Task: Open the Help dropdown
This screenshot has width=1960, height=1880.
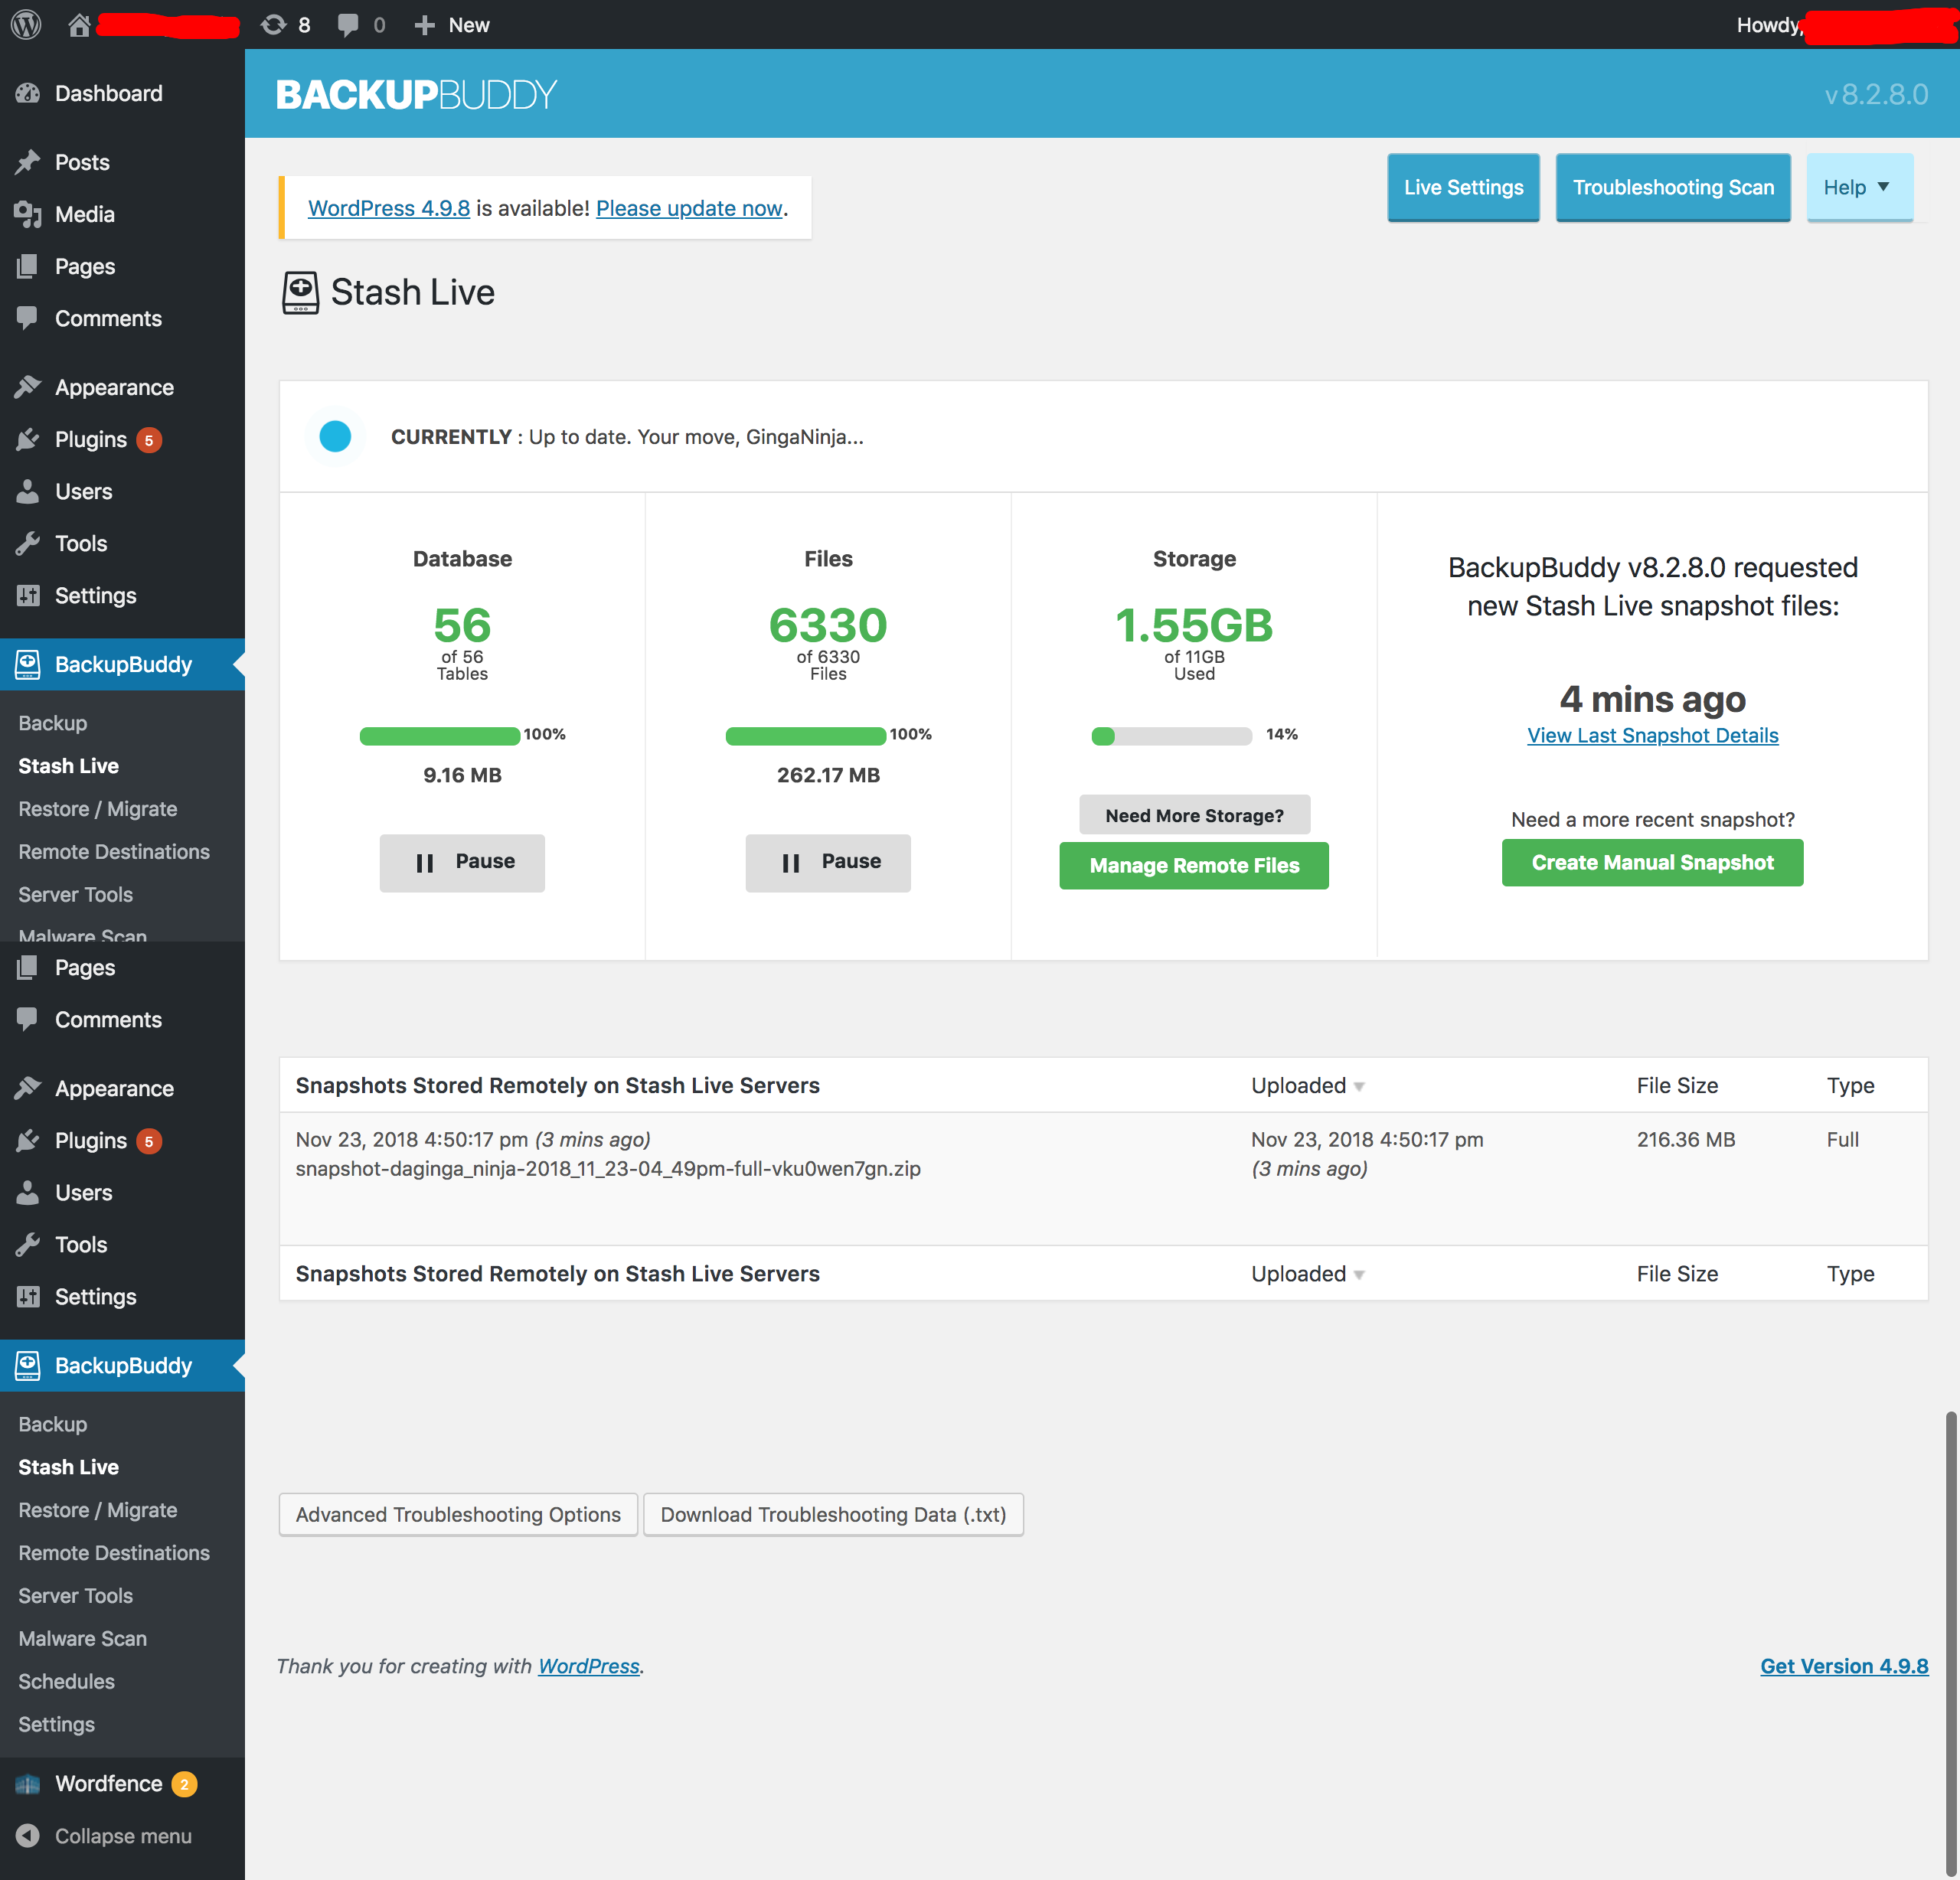Action: [1859, 187]
